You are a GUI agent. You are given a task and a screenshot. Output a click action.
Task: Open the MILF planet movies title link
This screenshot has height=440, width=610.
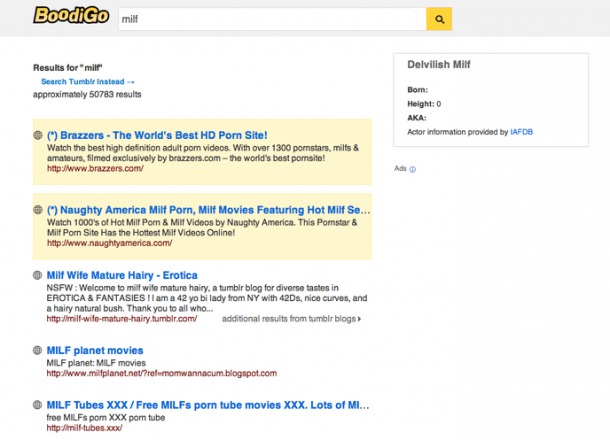pyautogui.click(x=95, y=350)
